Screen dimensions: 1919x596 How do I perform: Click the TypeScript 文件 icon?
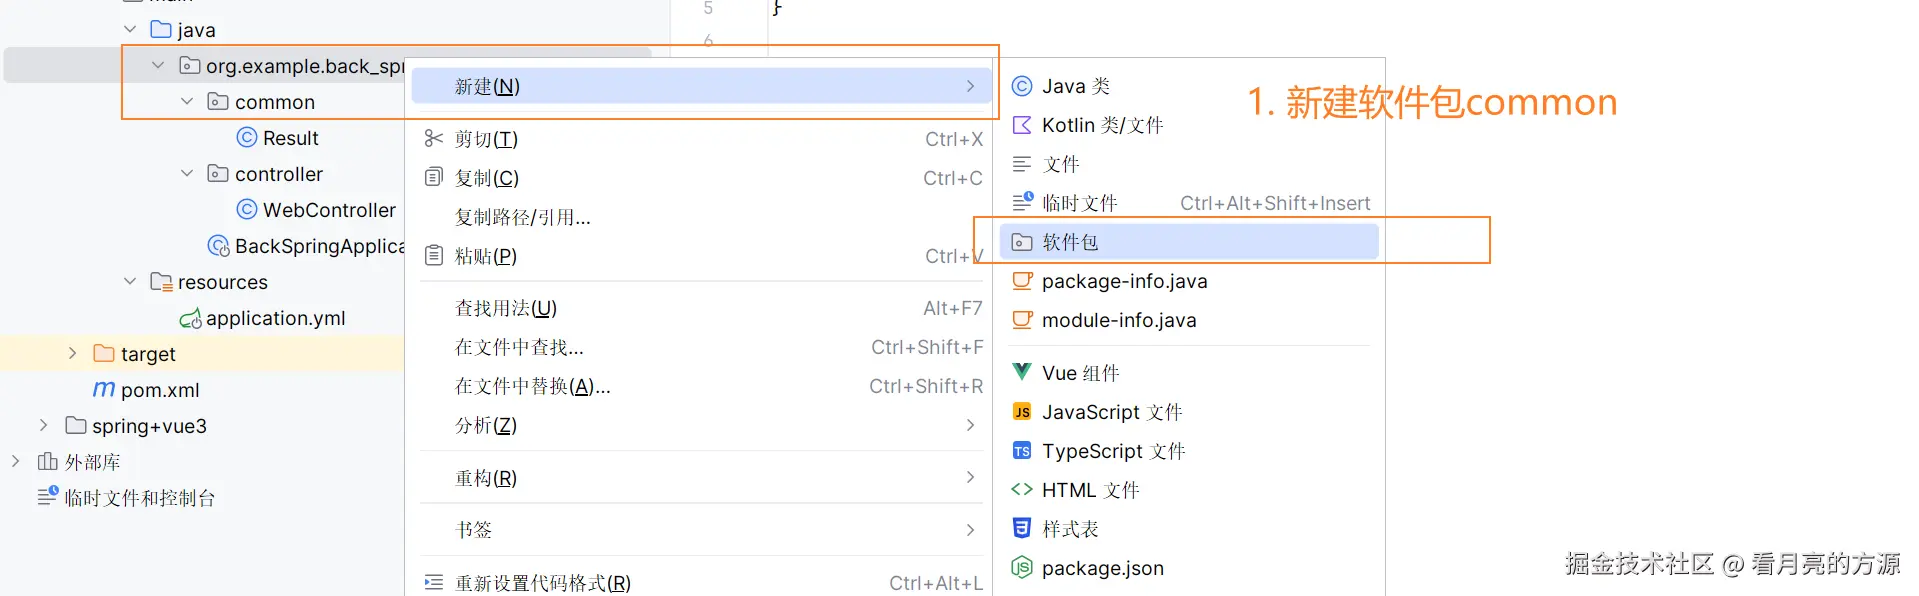[x=1022, y=451]
